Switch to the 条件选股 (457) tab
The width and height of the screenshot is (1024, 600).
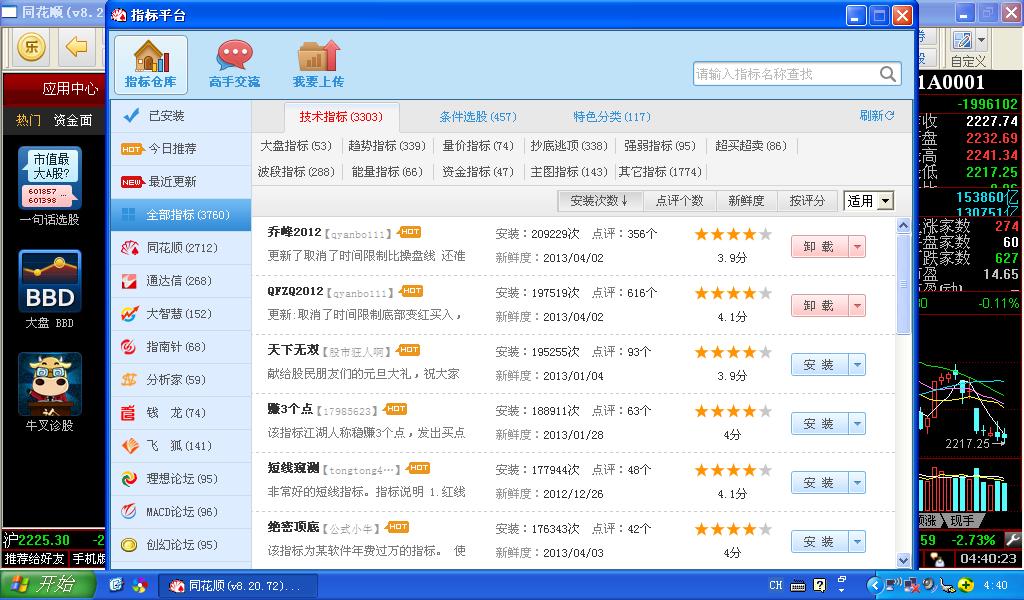tap(478, 117)
